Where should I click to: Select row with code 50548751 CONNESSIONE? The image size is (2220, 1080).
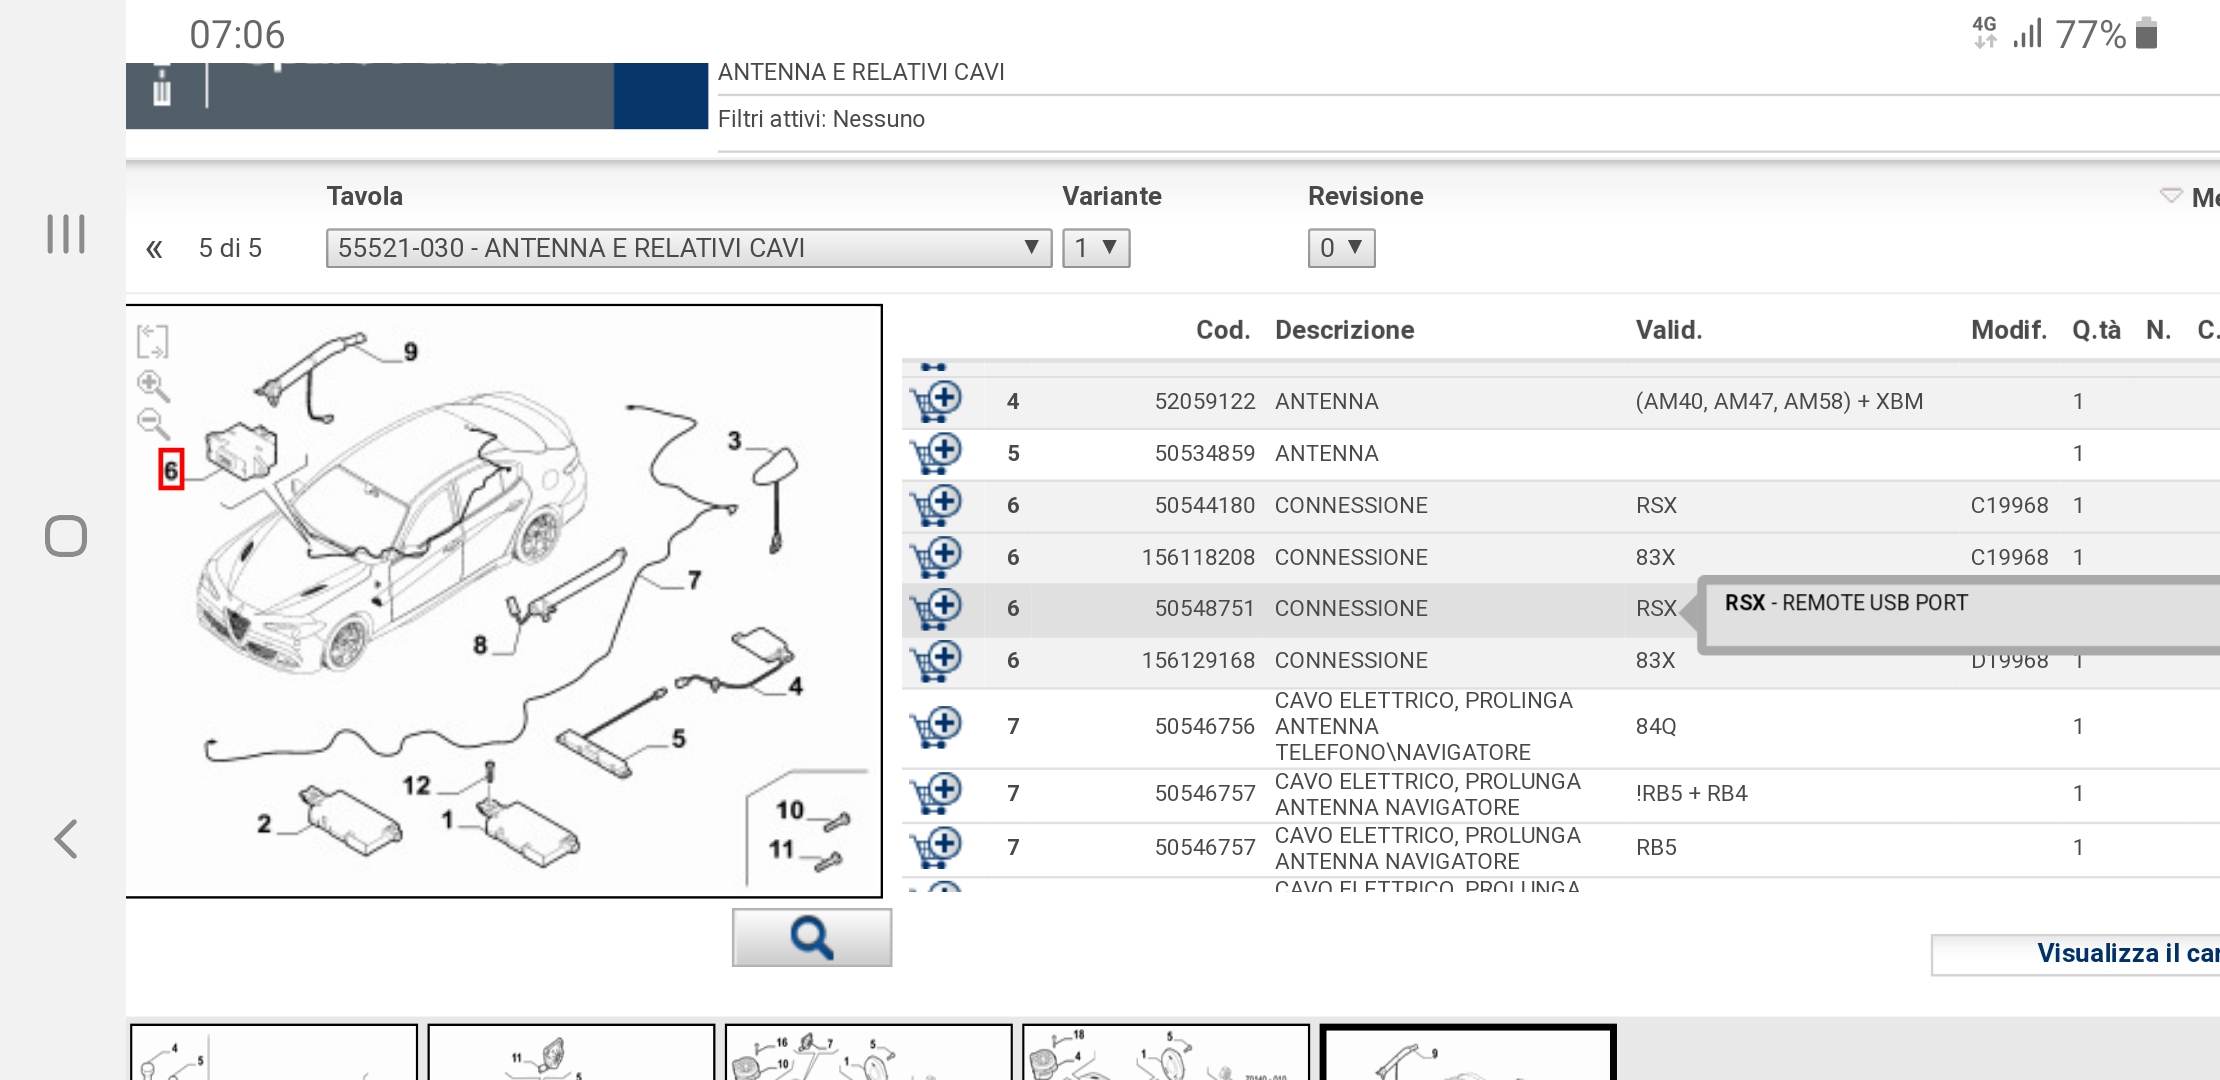[1204, 609]
